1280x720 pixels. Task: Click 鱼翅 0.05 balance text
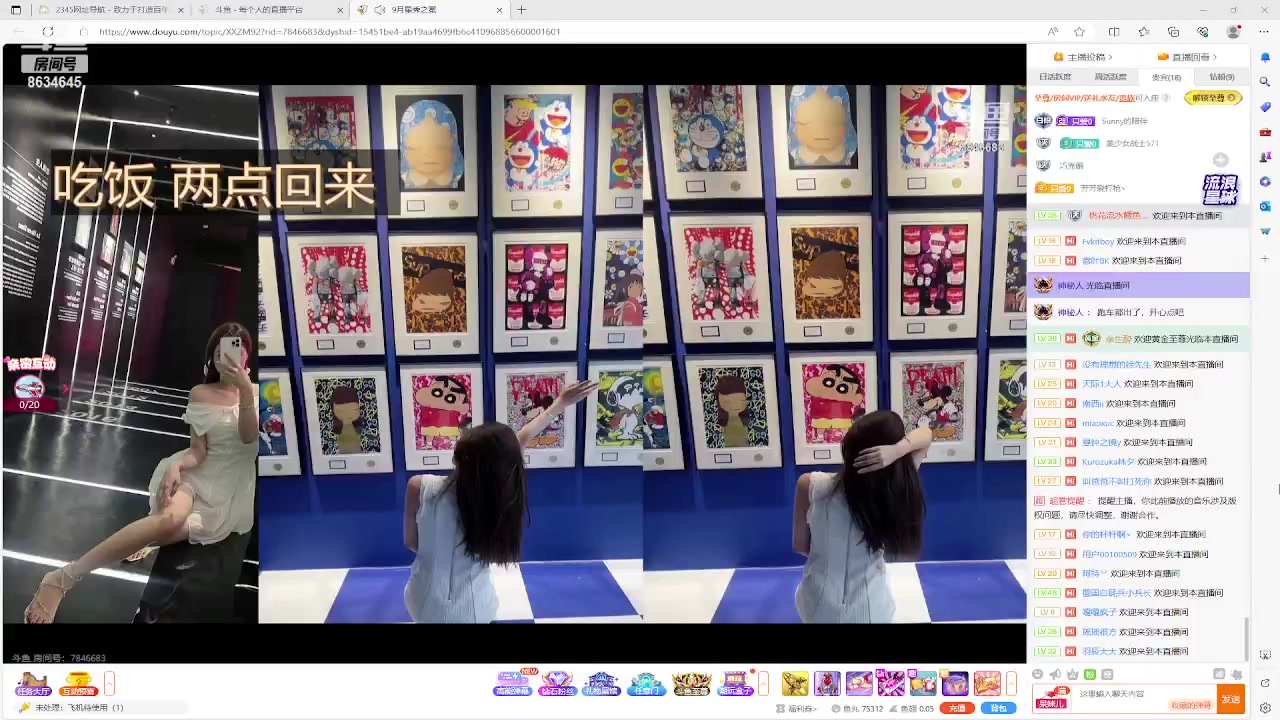pyautogui.click(x=916, y=708)
